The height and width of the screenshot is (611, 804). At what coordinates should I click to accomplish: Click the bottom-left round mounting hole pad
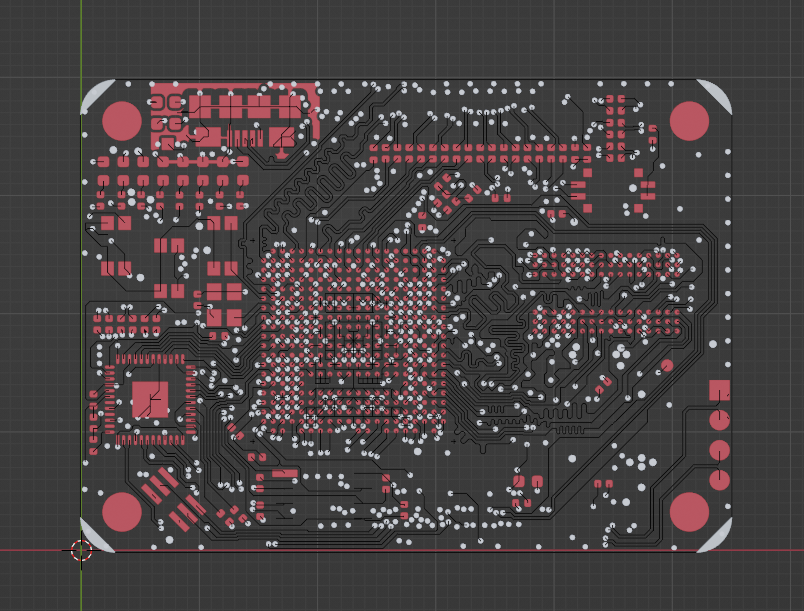point(122,511)
